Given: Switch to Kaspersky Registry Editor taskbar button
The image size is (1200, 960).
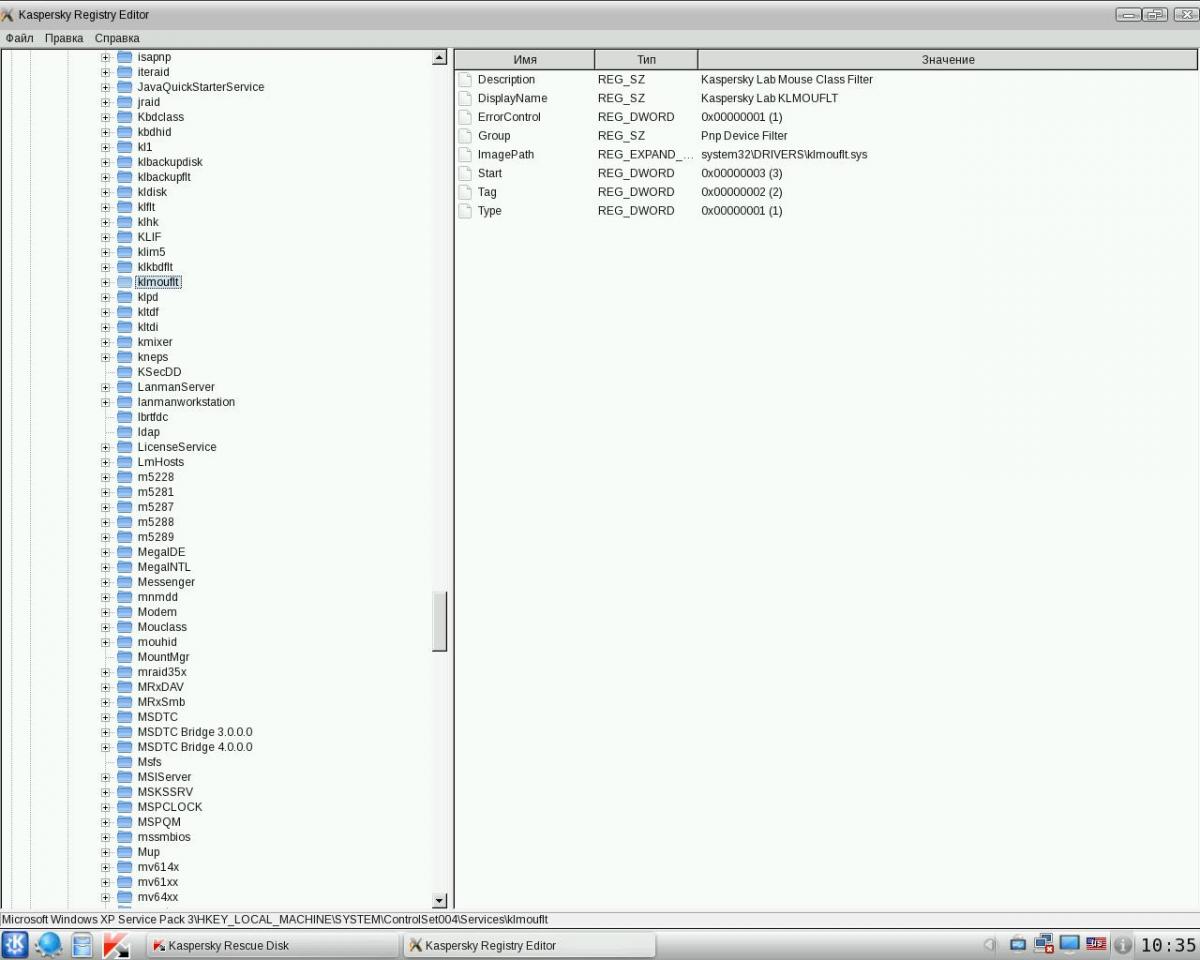Looking at the screenshot, I should coord(529,945).
